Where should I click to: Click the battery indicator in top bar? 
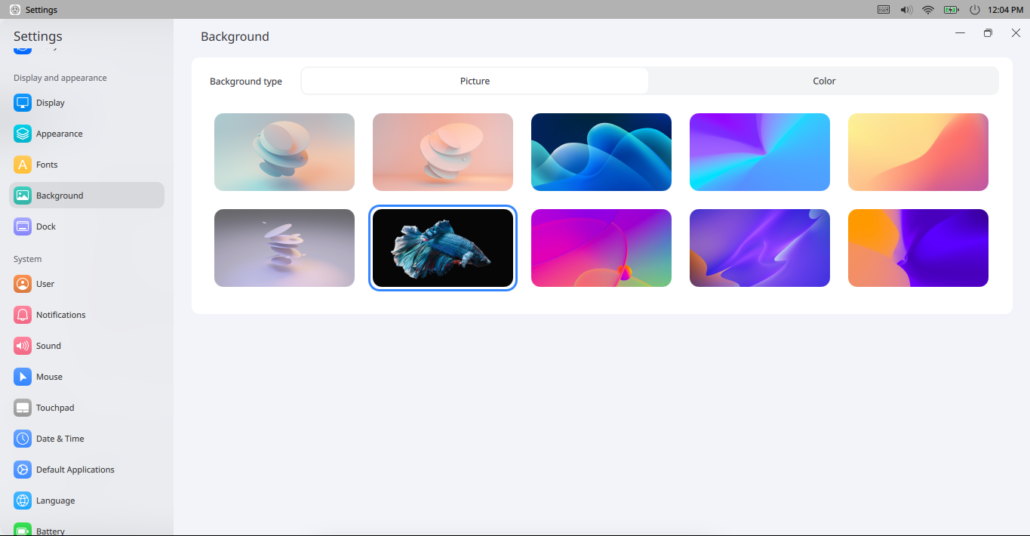(951, 9)
